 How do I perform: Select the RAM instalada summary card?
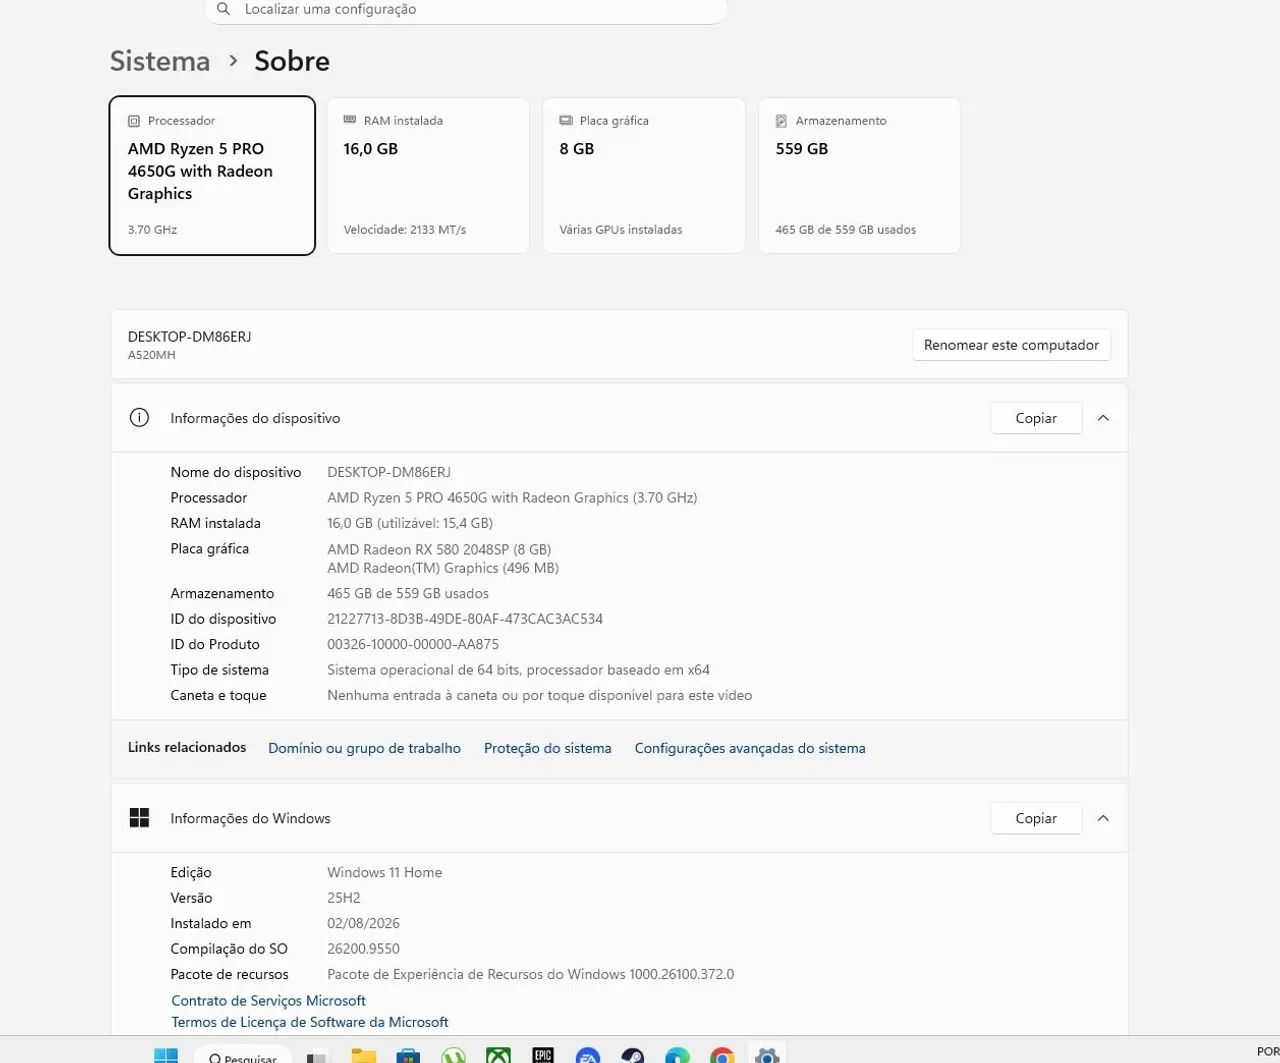point(428,175)
